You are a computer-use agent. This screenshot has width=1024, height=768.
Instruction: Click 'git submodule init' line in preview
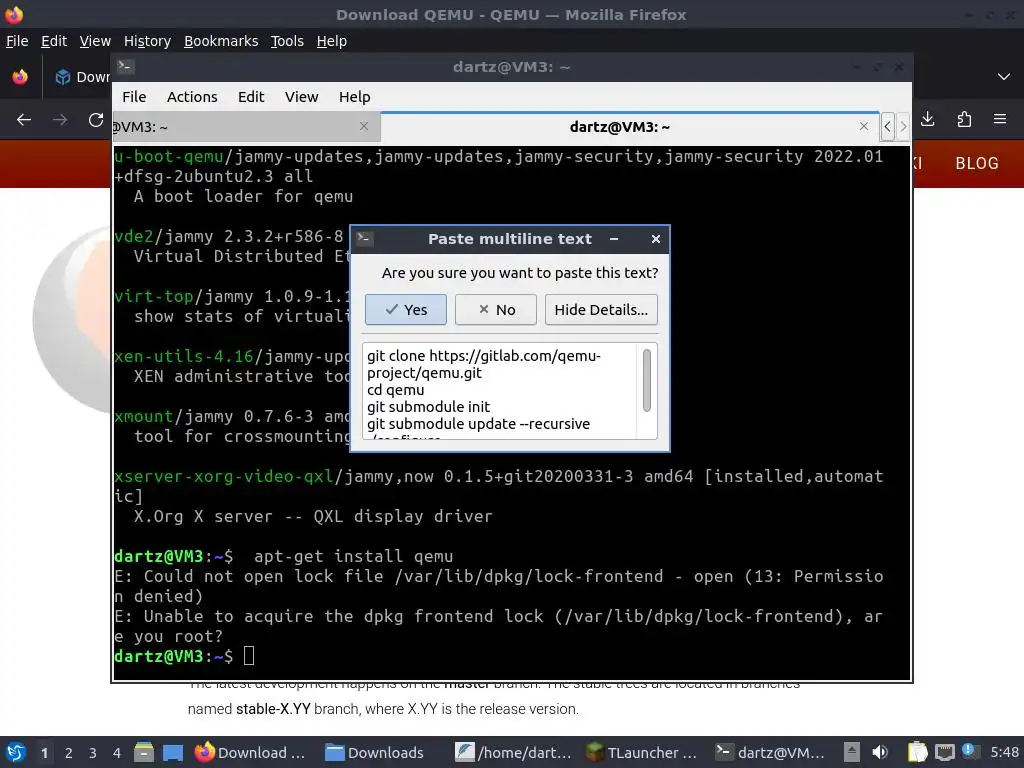pyautogui.click(x=428, y=407)
